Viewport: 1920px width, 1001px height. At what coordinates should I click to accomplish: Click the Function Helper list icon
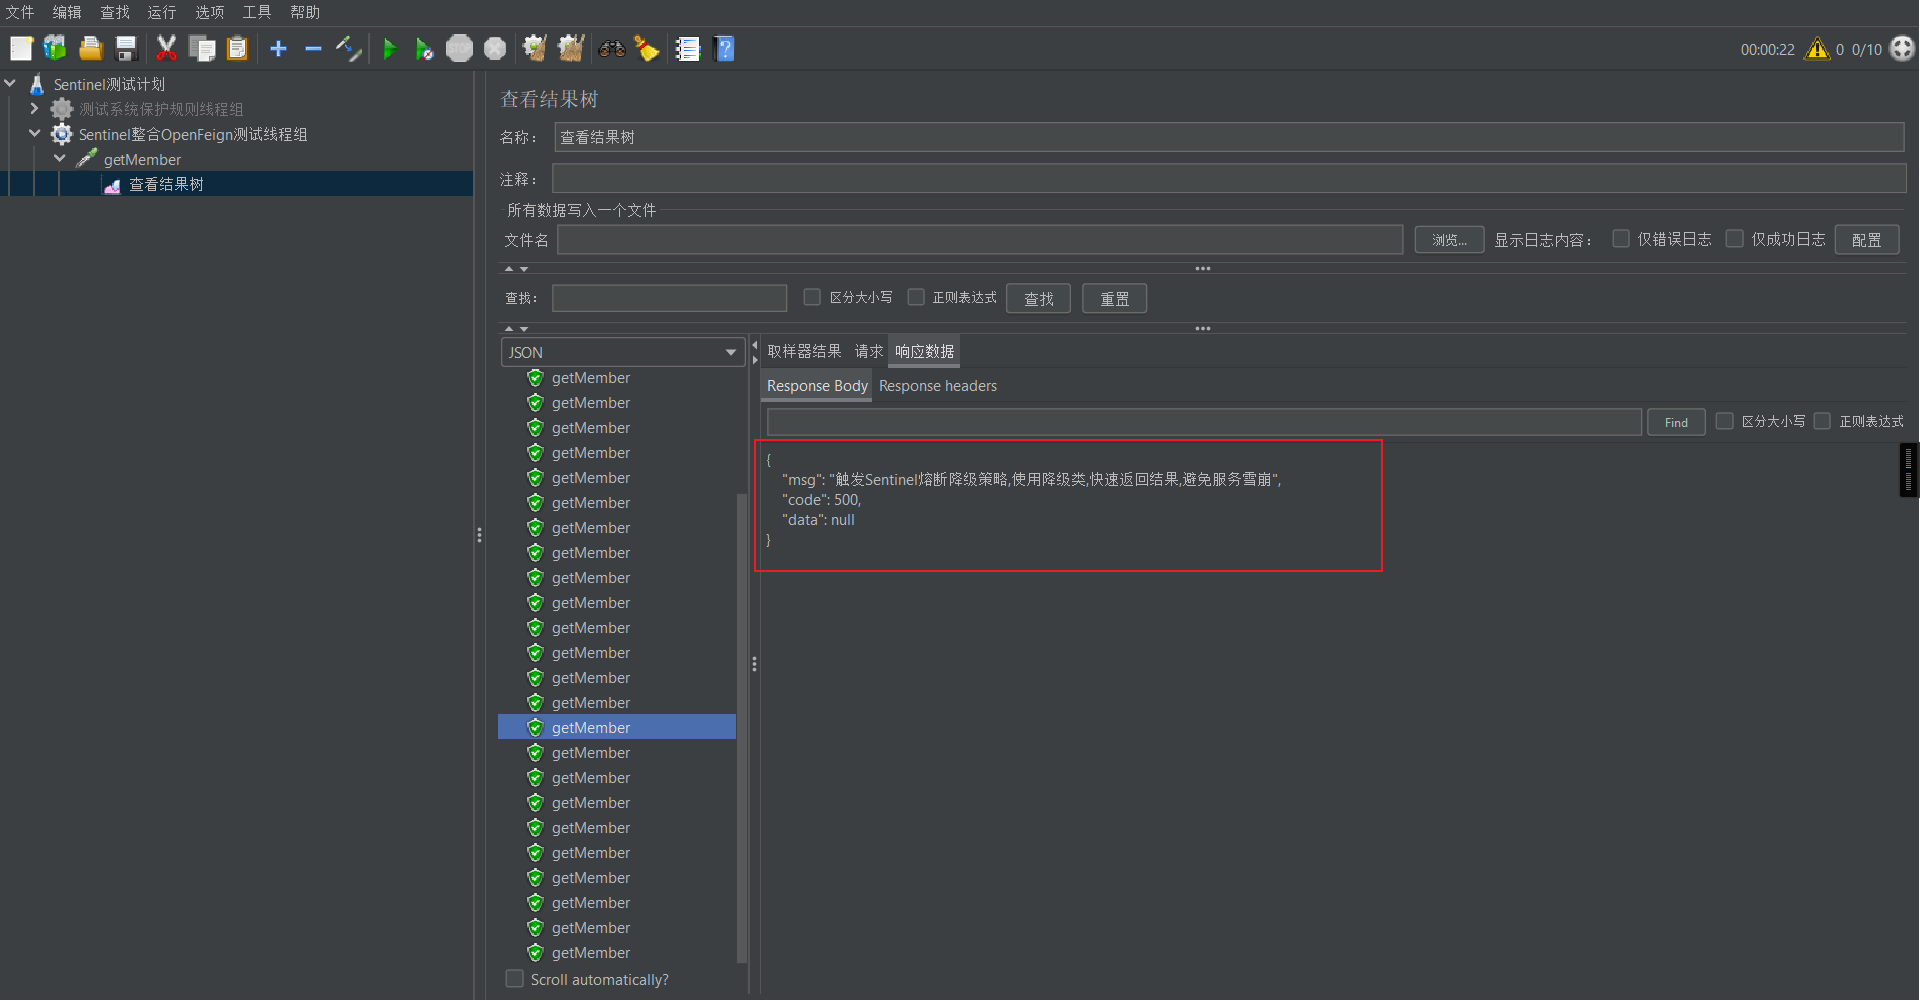687,49
